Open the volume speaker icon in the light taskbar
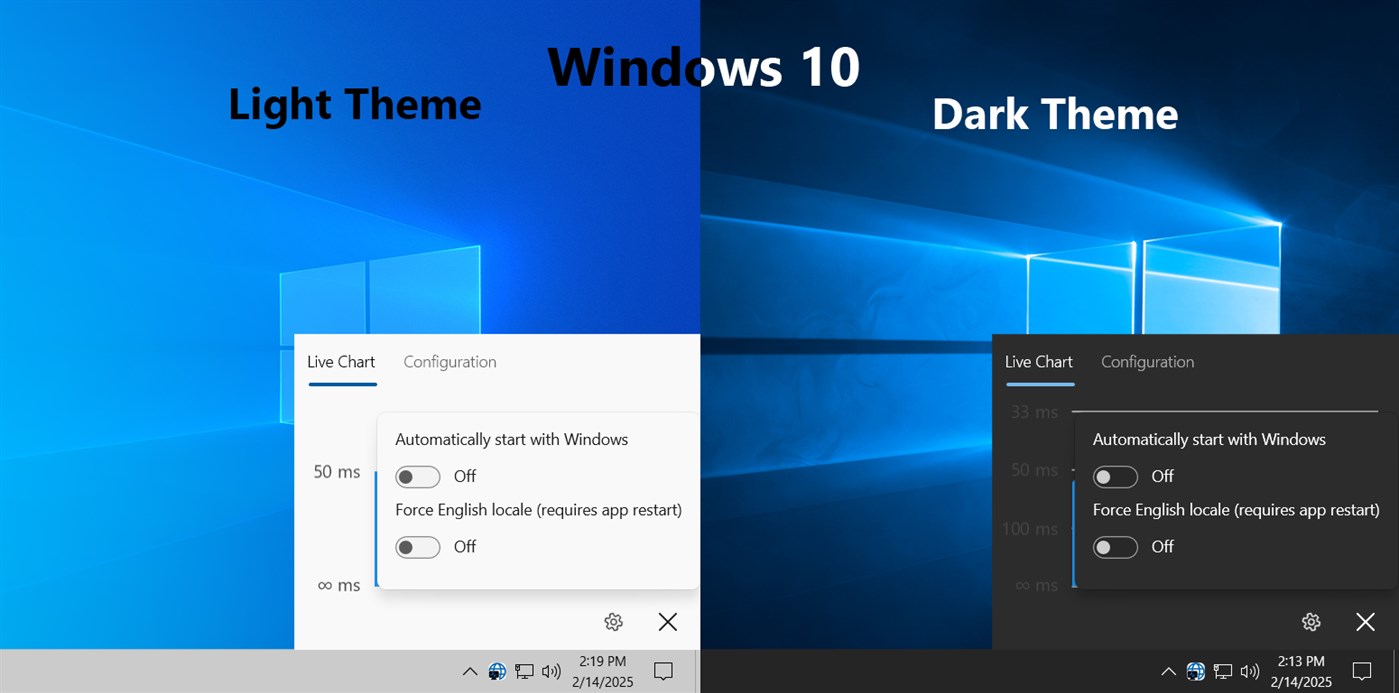This screenshot has height=693, width=1399. pos(549,671)
